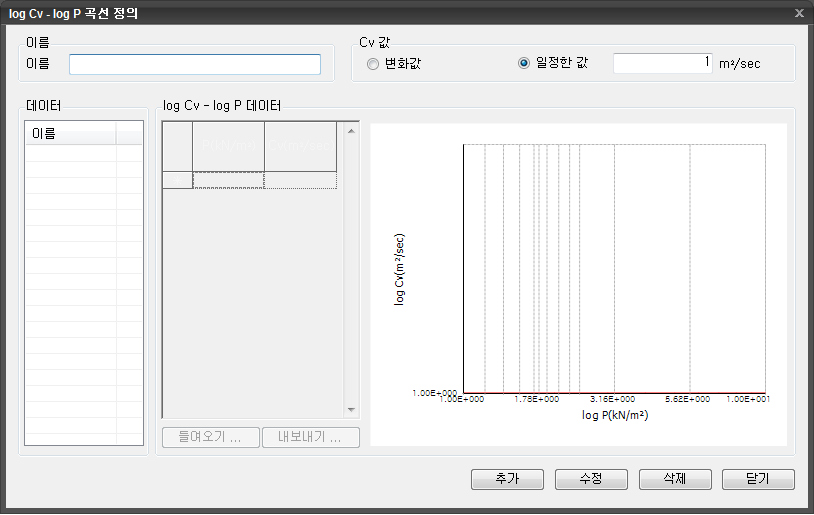Click the first P data cell in table
Image resolution: width=814 pixels, height=515 pixels.
click(228, 180)
